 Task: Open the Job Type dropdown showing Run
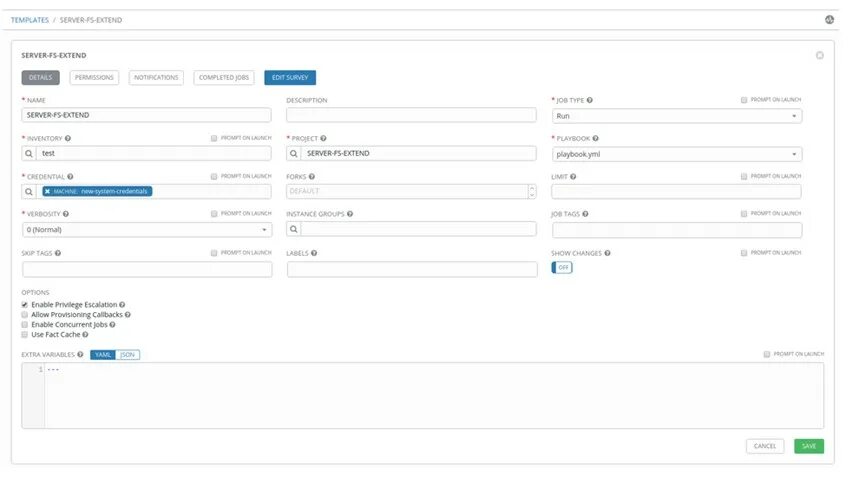pyautogui.click(x=677, y=116)
